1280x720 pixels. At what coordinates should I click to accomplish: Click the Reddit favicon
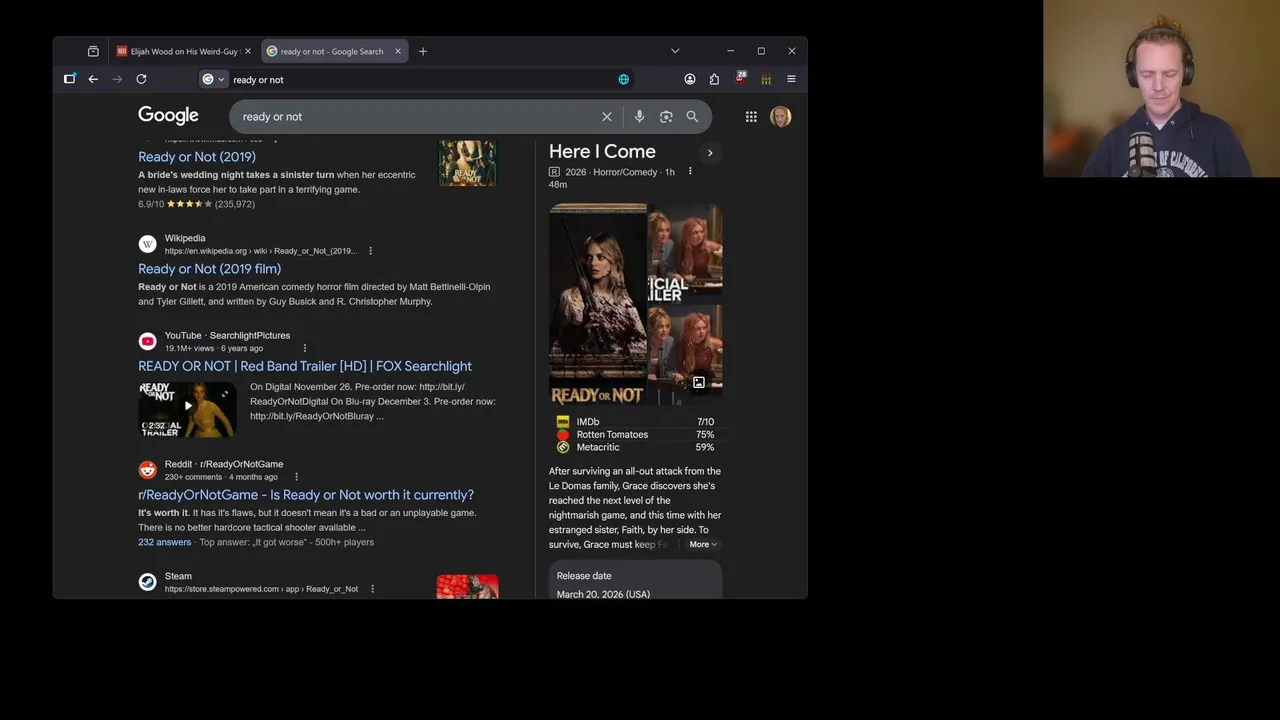pyautogui.click(x=147, y=470)
